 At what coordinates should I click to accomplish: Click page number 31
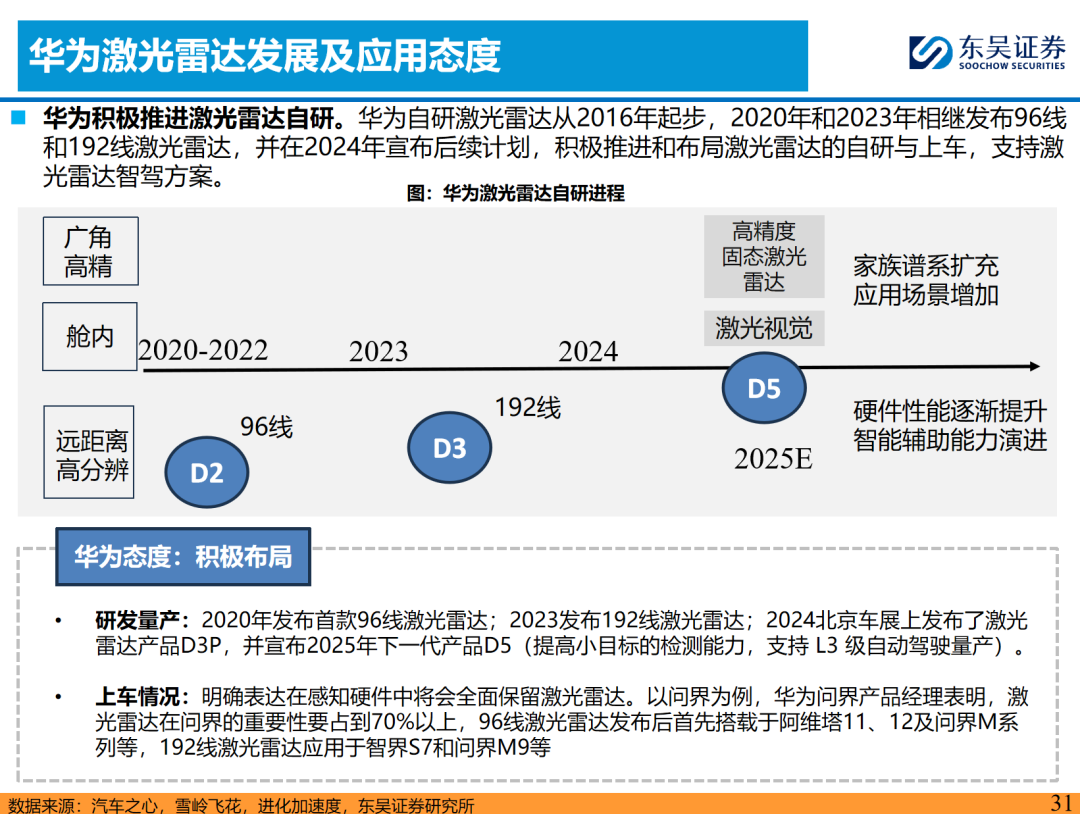click(1061, 803)
